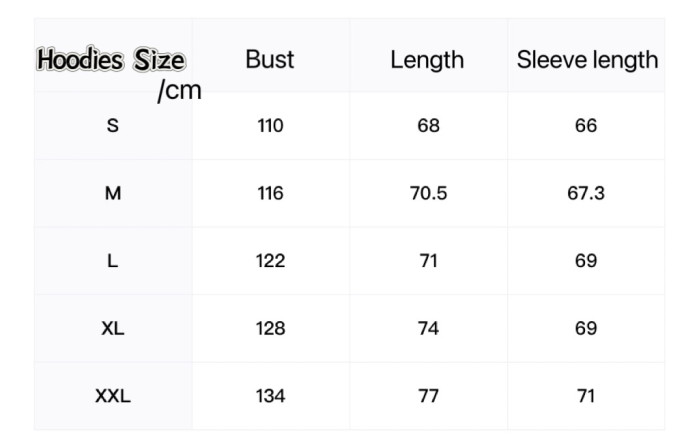Click the M size row label
The height and width of the screenshot is (444, 699).
112,193
